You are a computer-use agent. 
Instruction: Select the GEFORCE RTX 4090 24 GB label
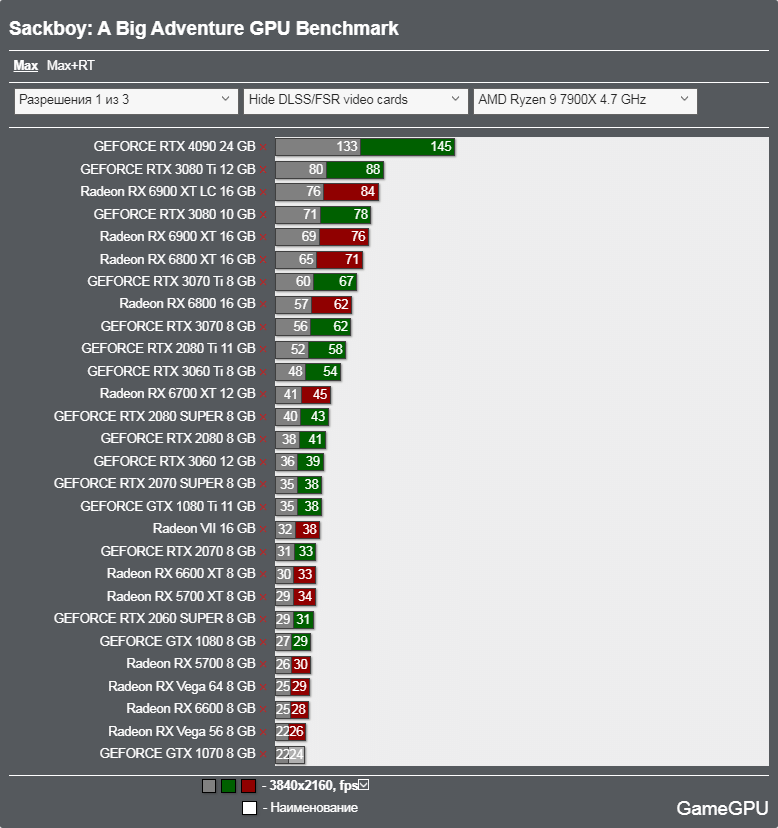(174, 146)
